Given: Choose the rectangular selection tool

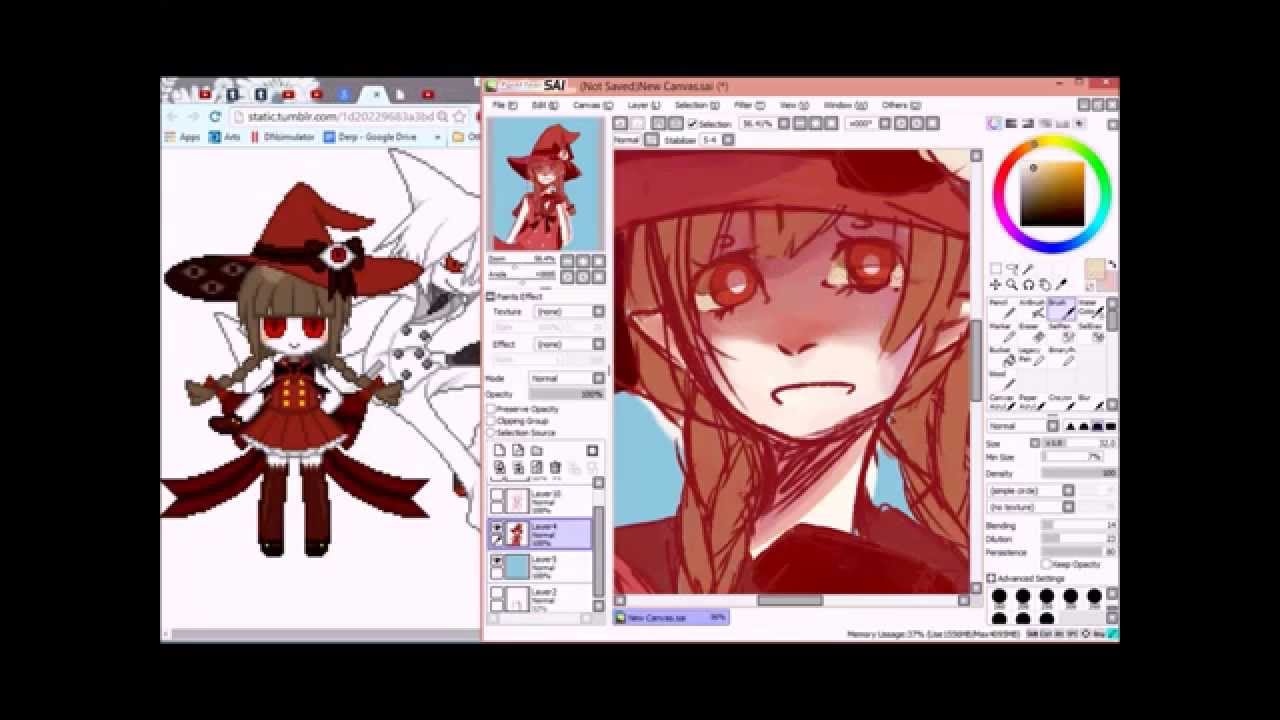Looking at the screenshot, I should pos(996,269).
